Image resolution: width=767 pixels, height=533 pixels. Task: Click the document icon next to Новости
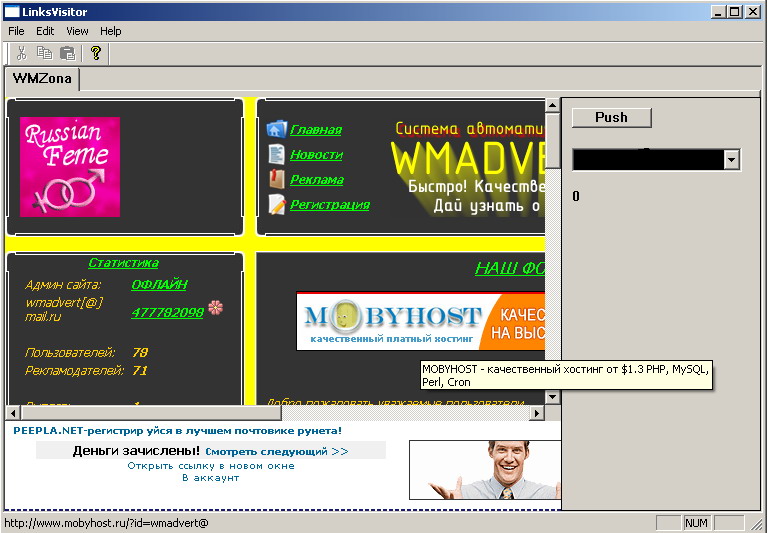click(276, 155)
